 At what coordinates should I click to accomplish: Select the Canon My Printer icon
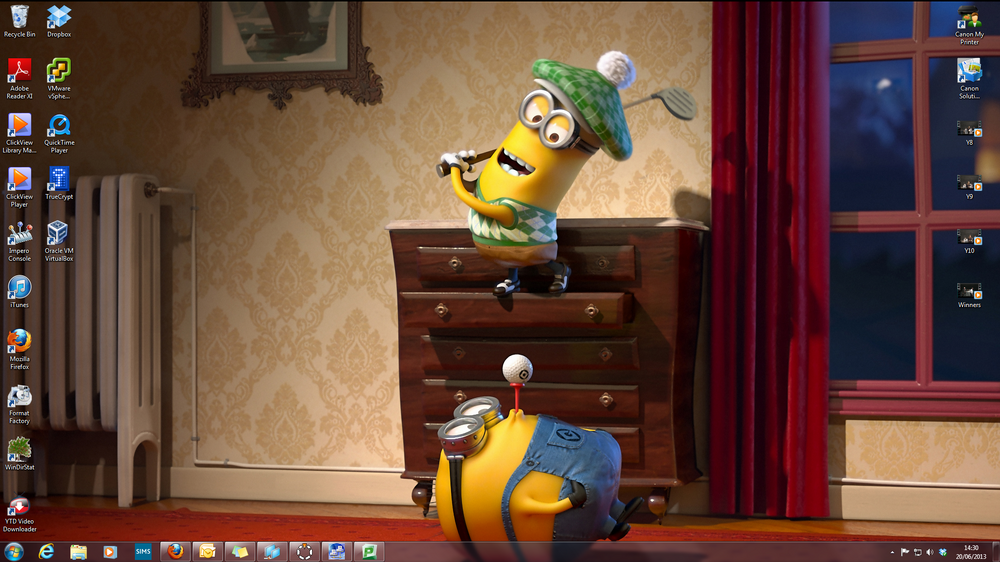pyautogui.click(x=969, y=25)
